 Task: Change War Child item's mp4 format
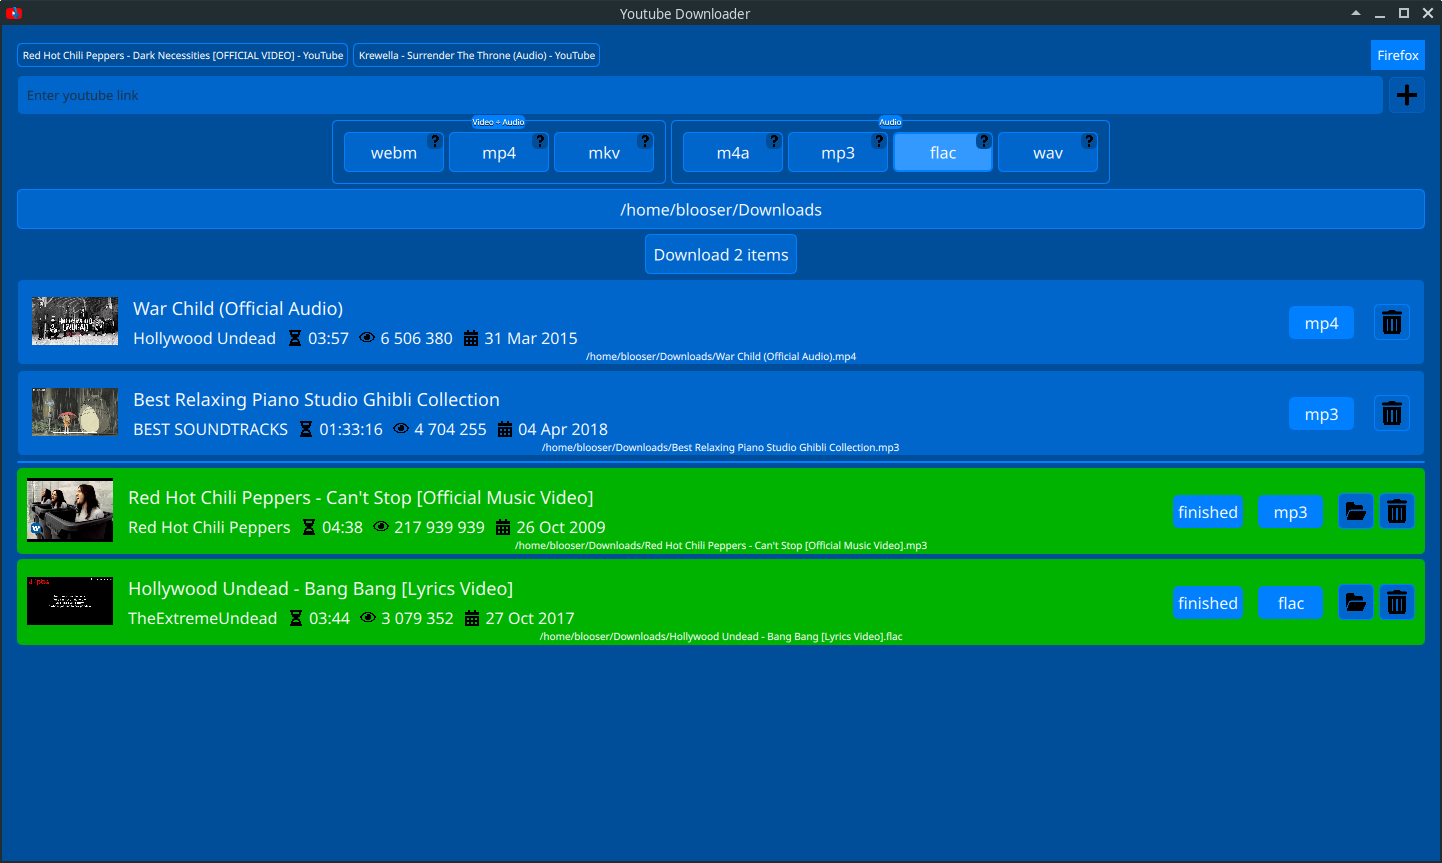[1320, 323]
